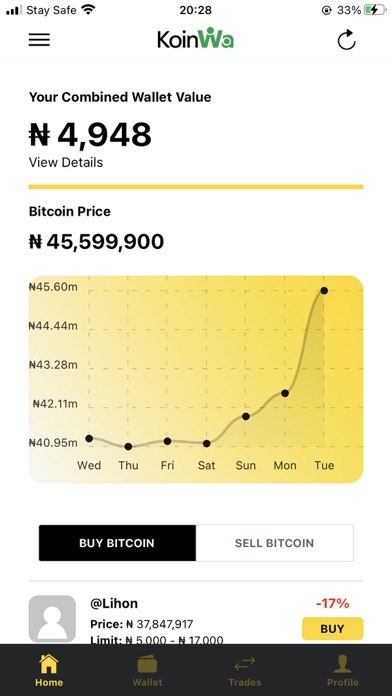Switch to SELL BITCOIN

point(274,543)
